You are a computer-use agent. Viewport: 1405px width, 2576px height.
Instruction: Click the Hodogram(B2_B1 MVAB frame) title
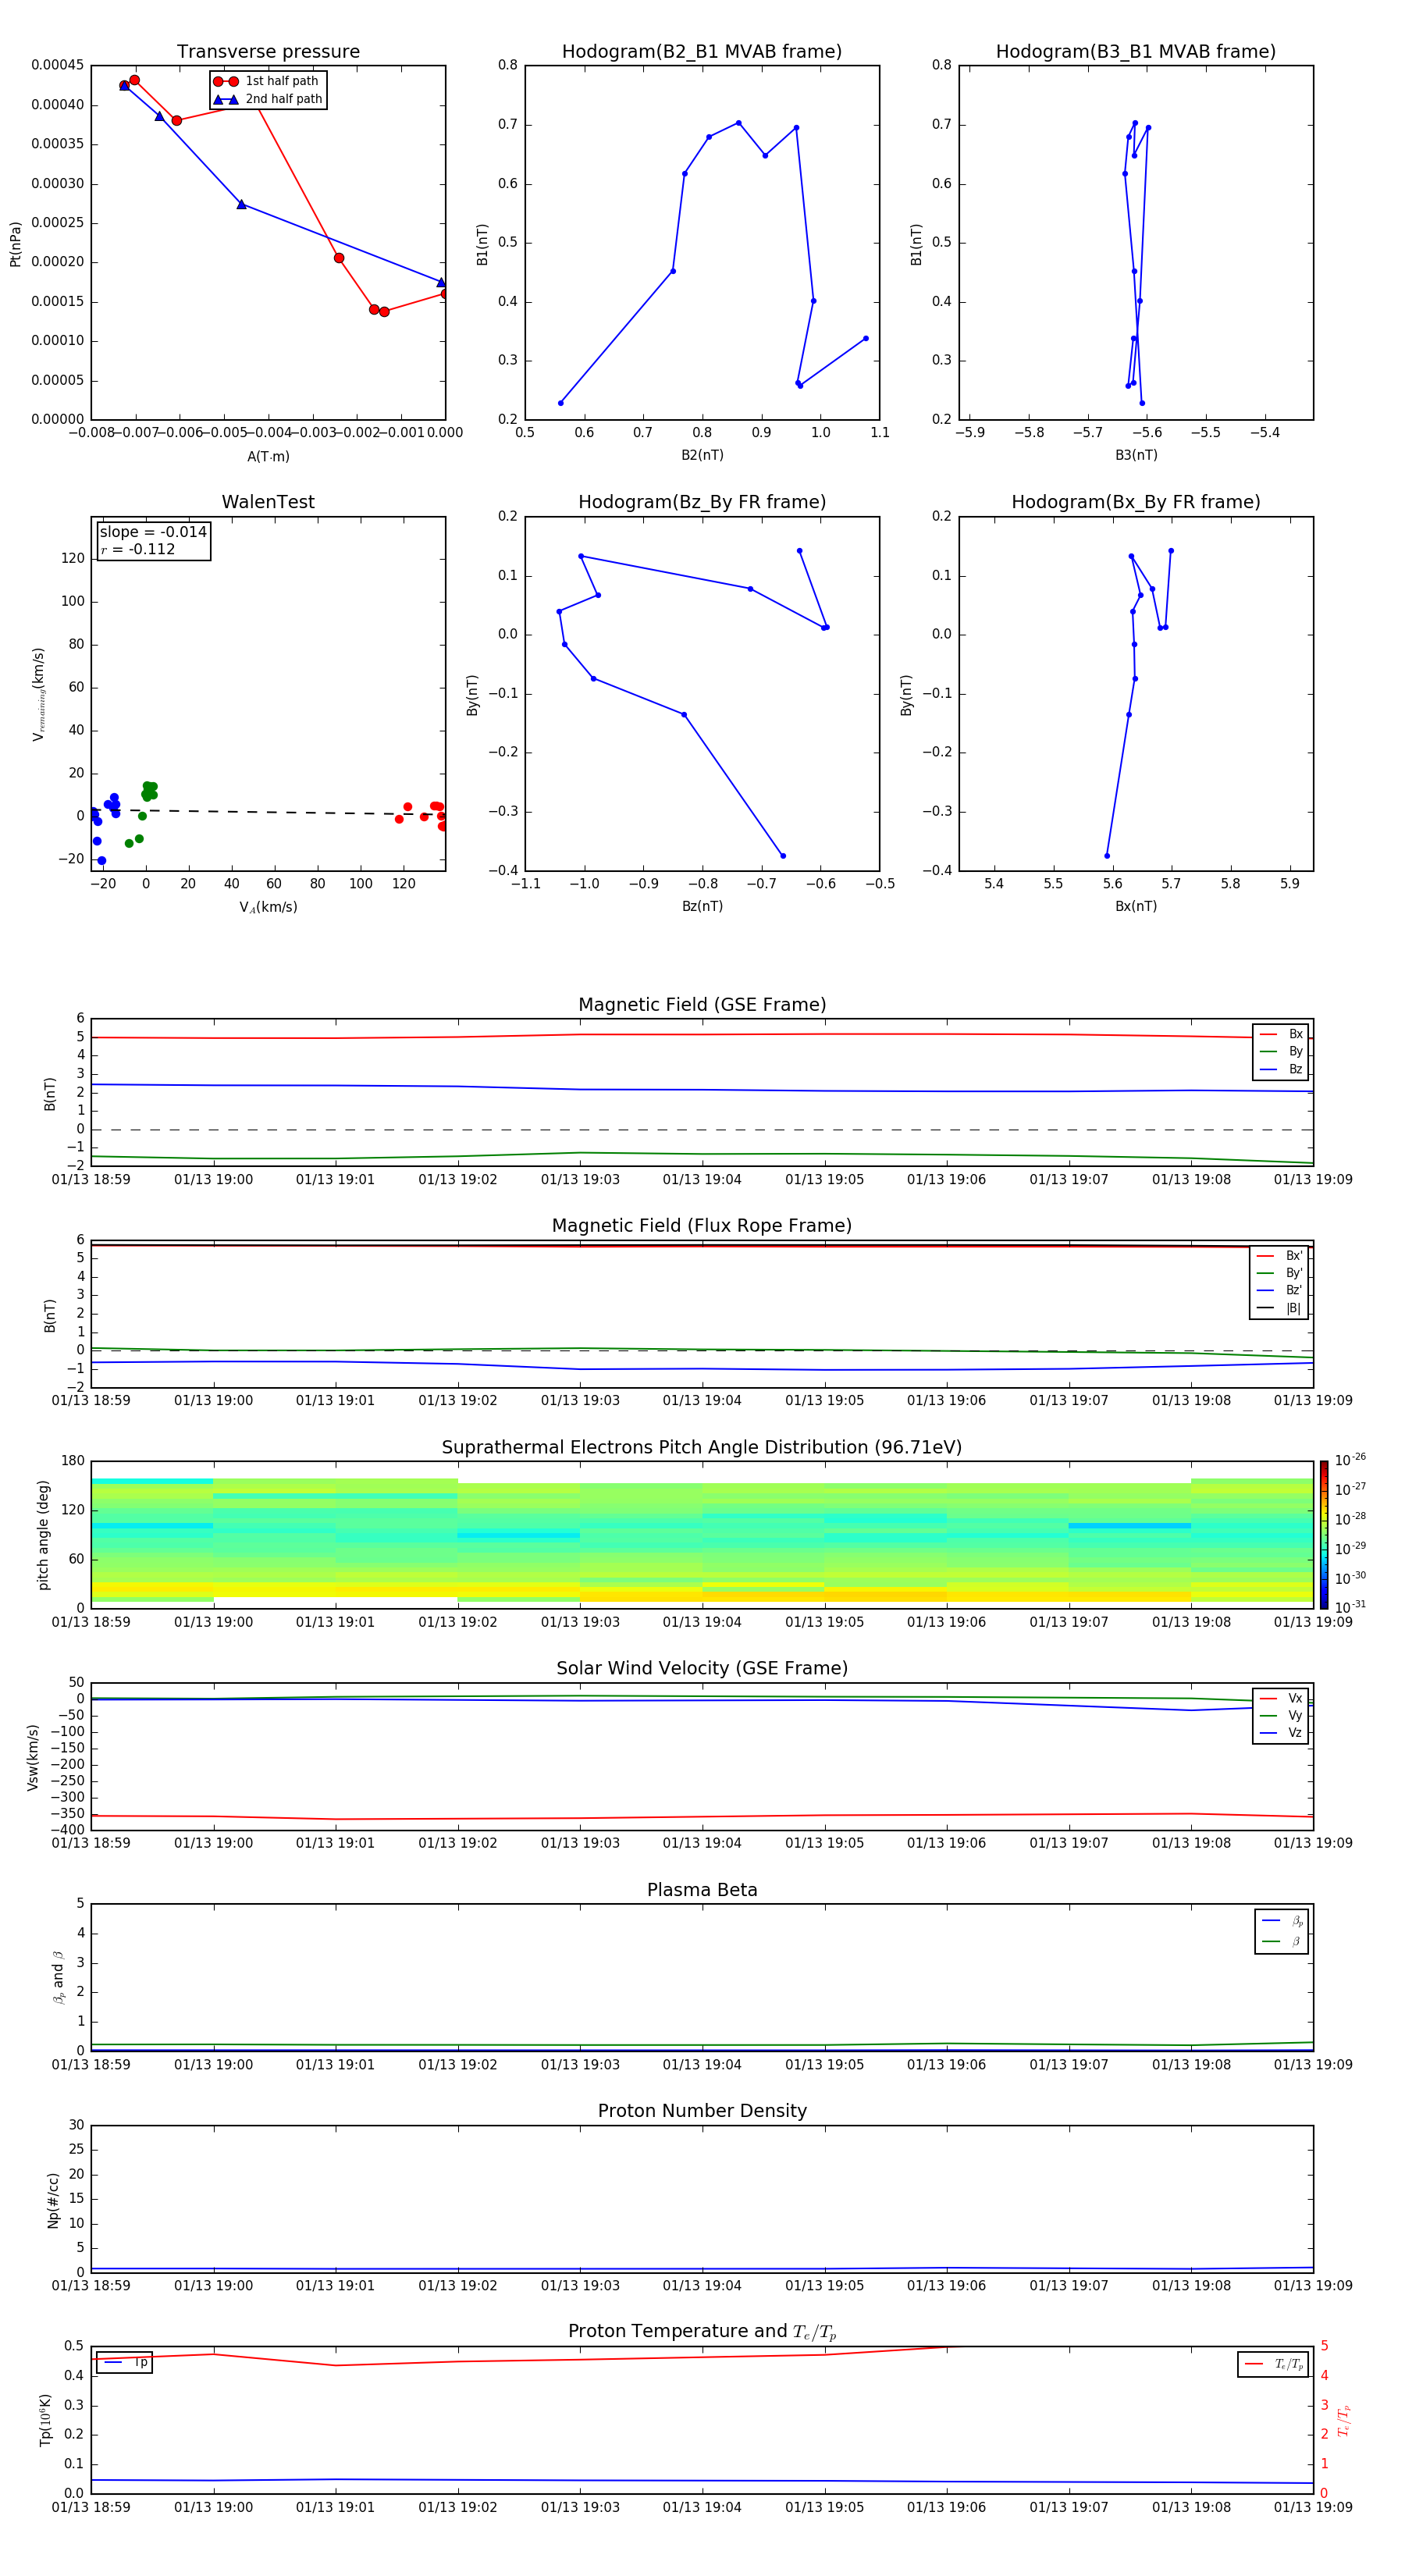(701, 52)
